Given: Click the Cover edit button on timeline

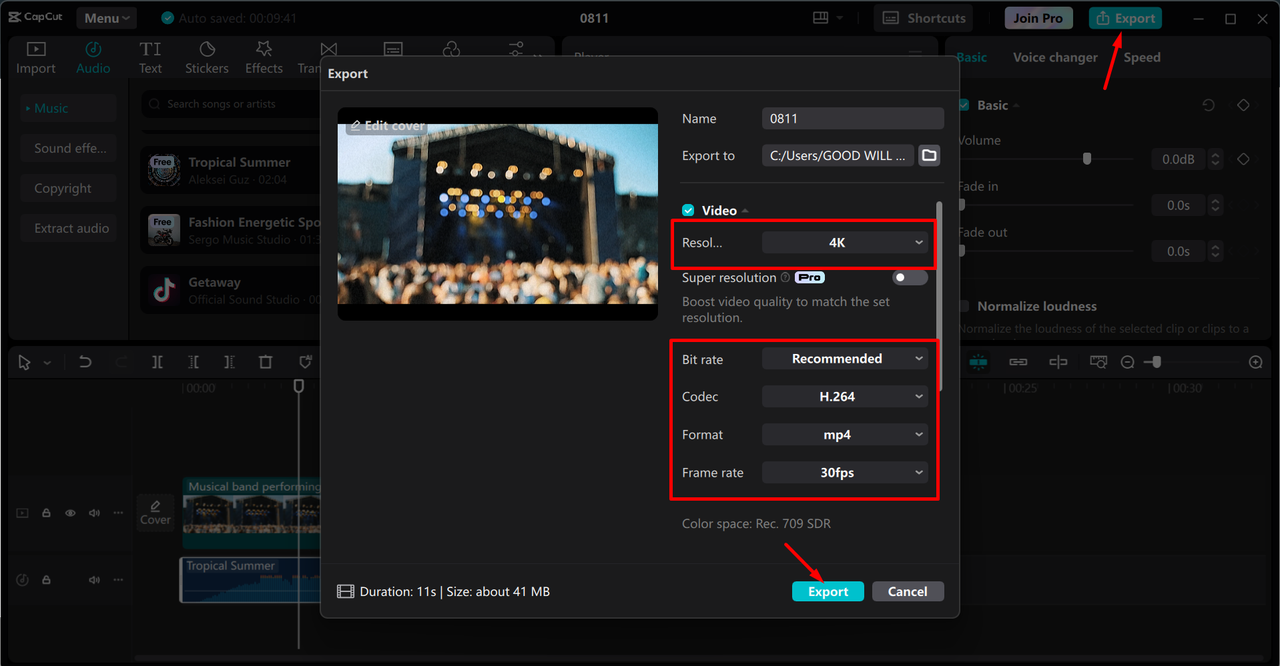Looking at the screenshot, I should [x=155, y=513].
